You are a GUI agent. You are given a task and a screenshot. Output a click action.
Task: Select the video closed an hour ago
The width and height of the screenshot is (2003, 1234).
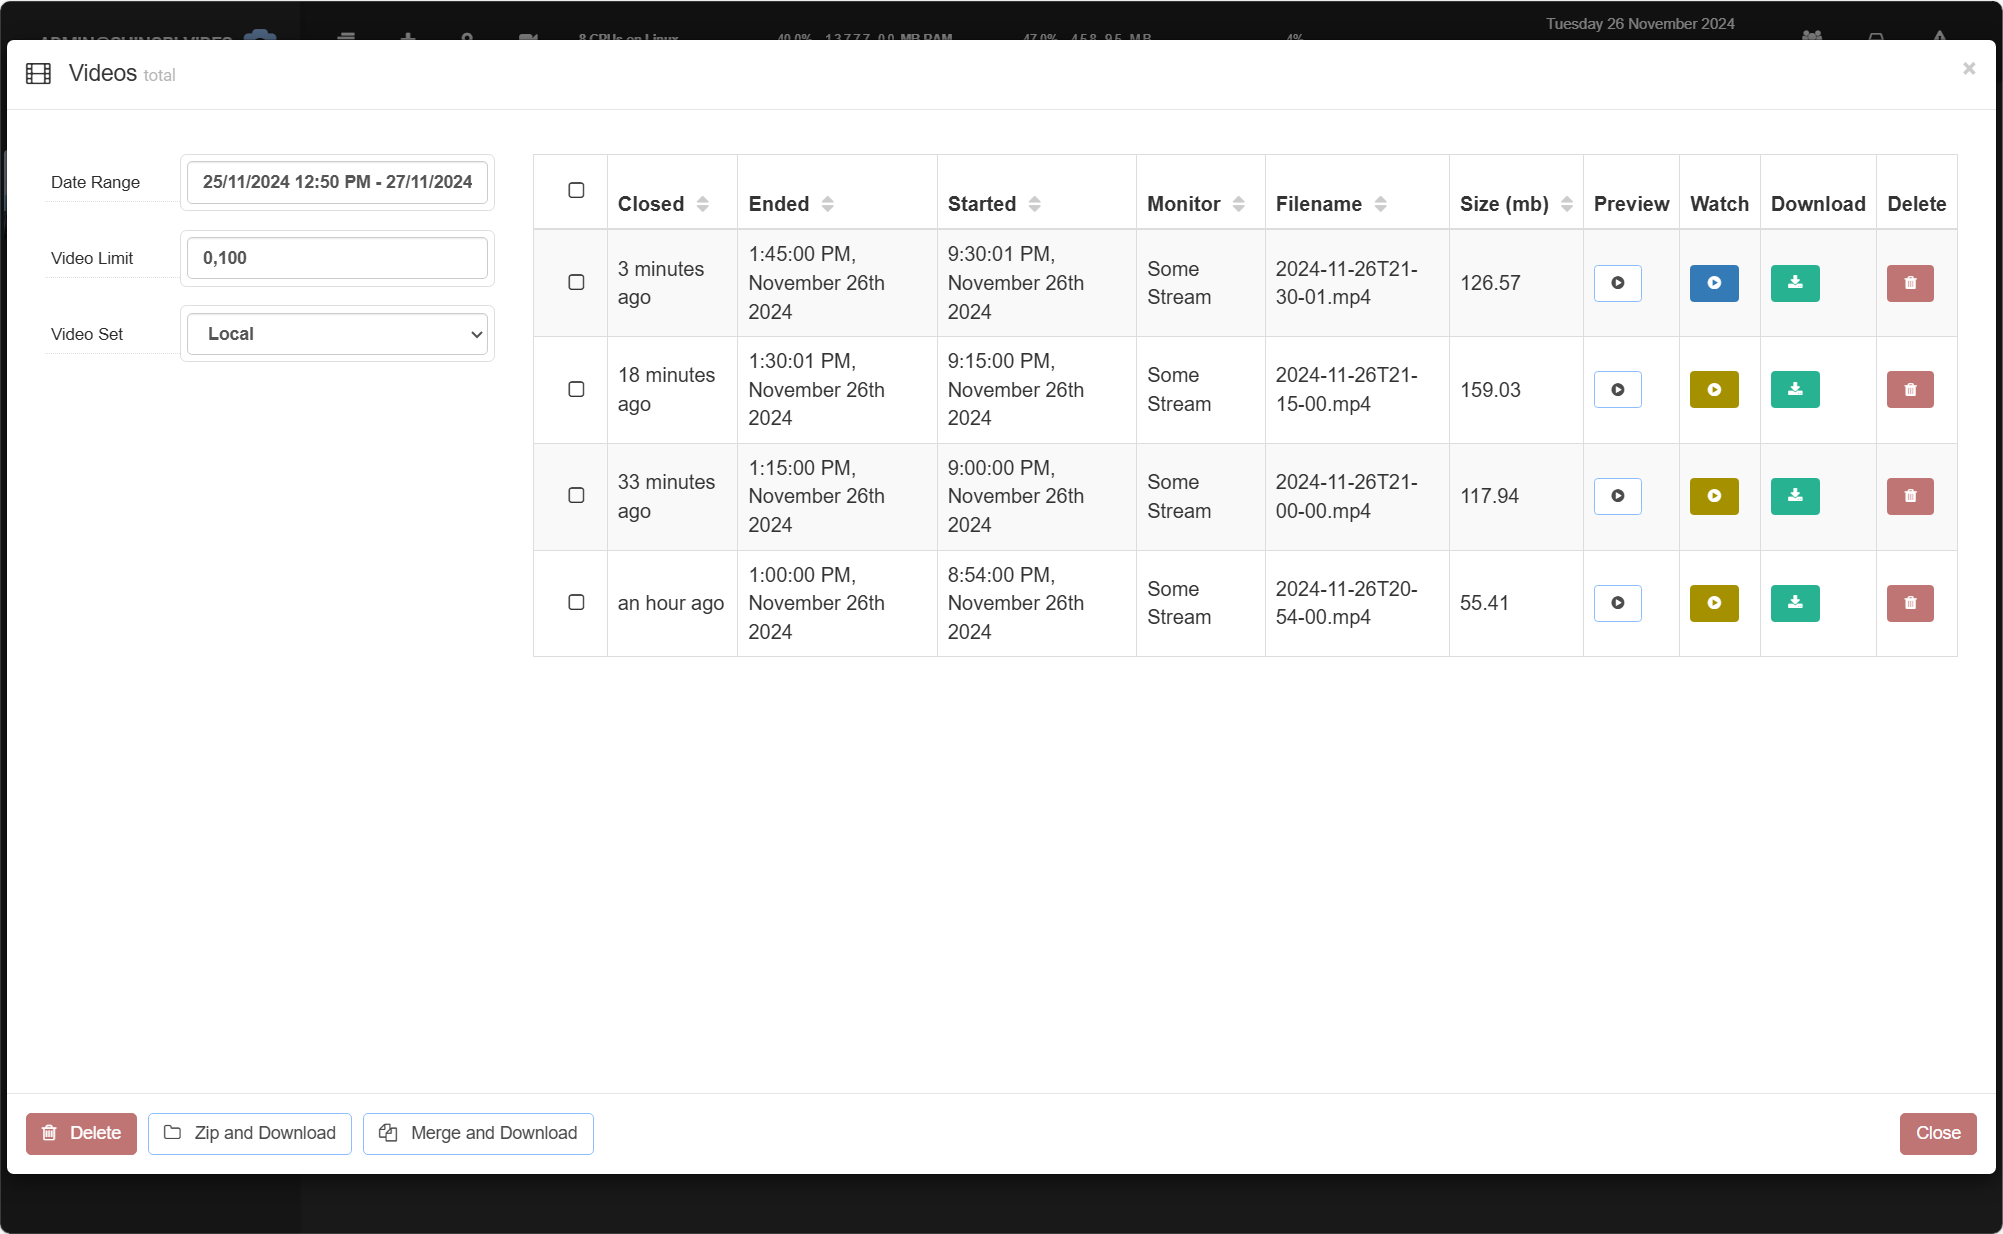576,602
